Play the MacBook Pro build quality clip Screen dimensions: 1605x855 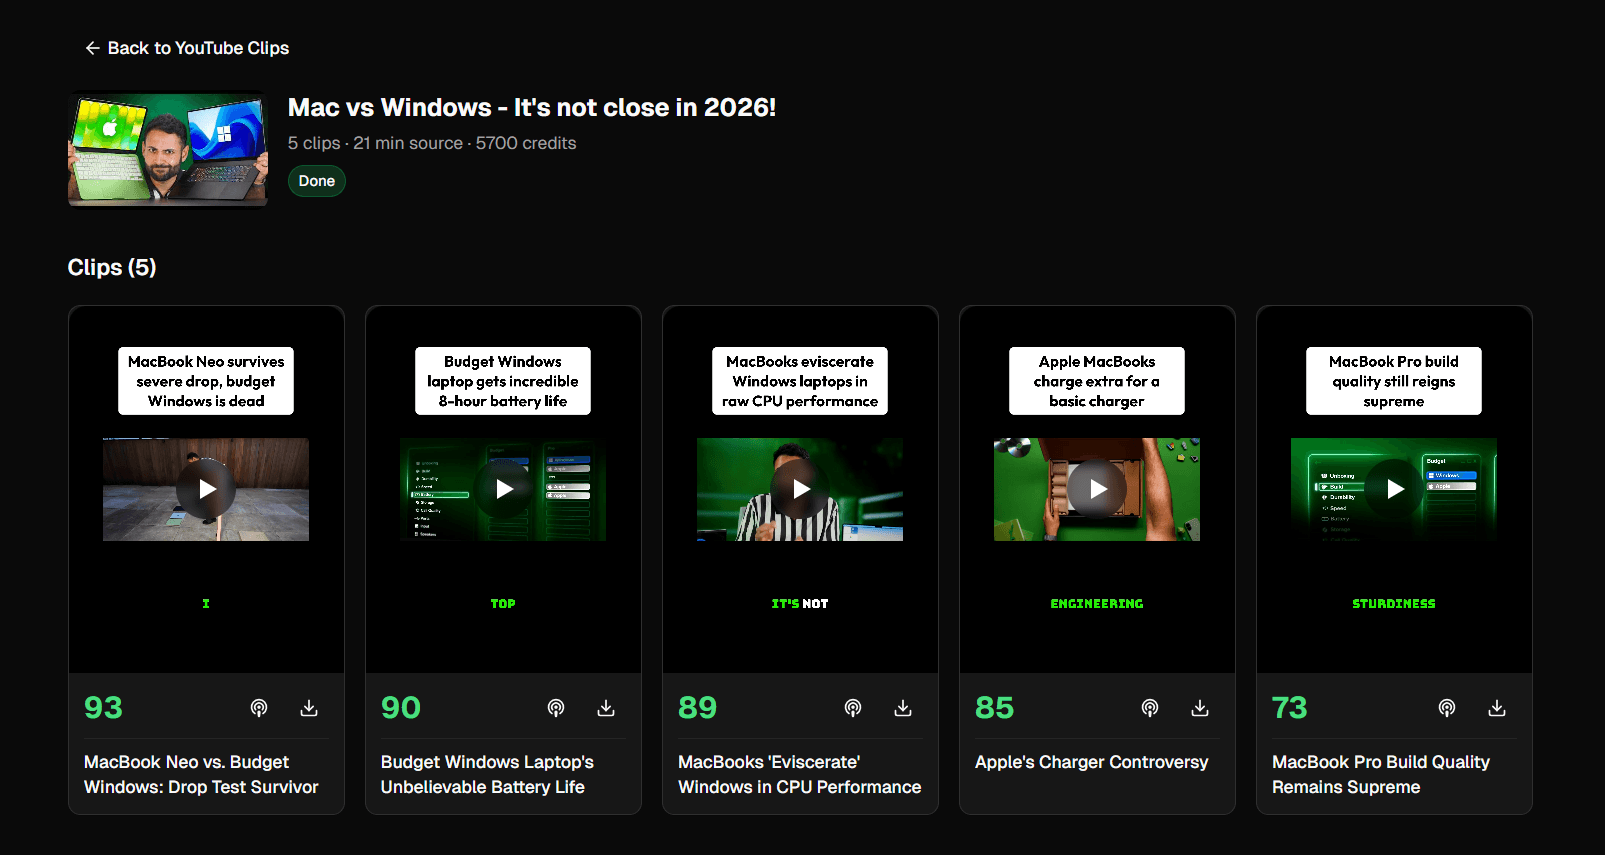(1394, 489)
